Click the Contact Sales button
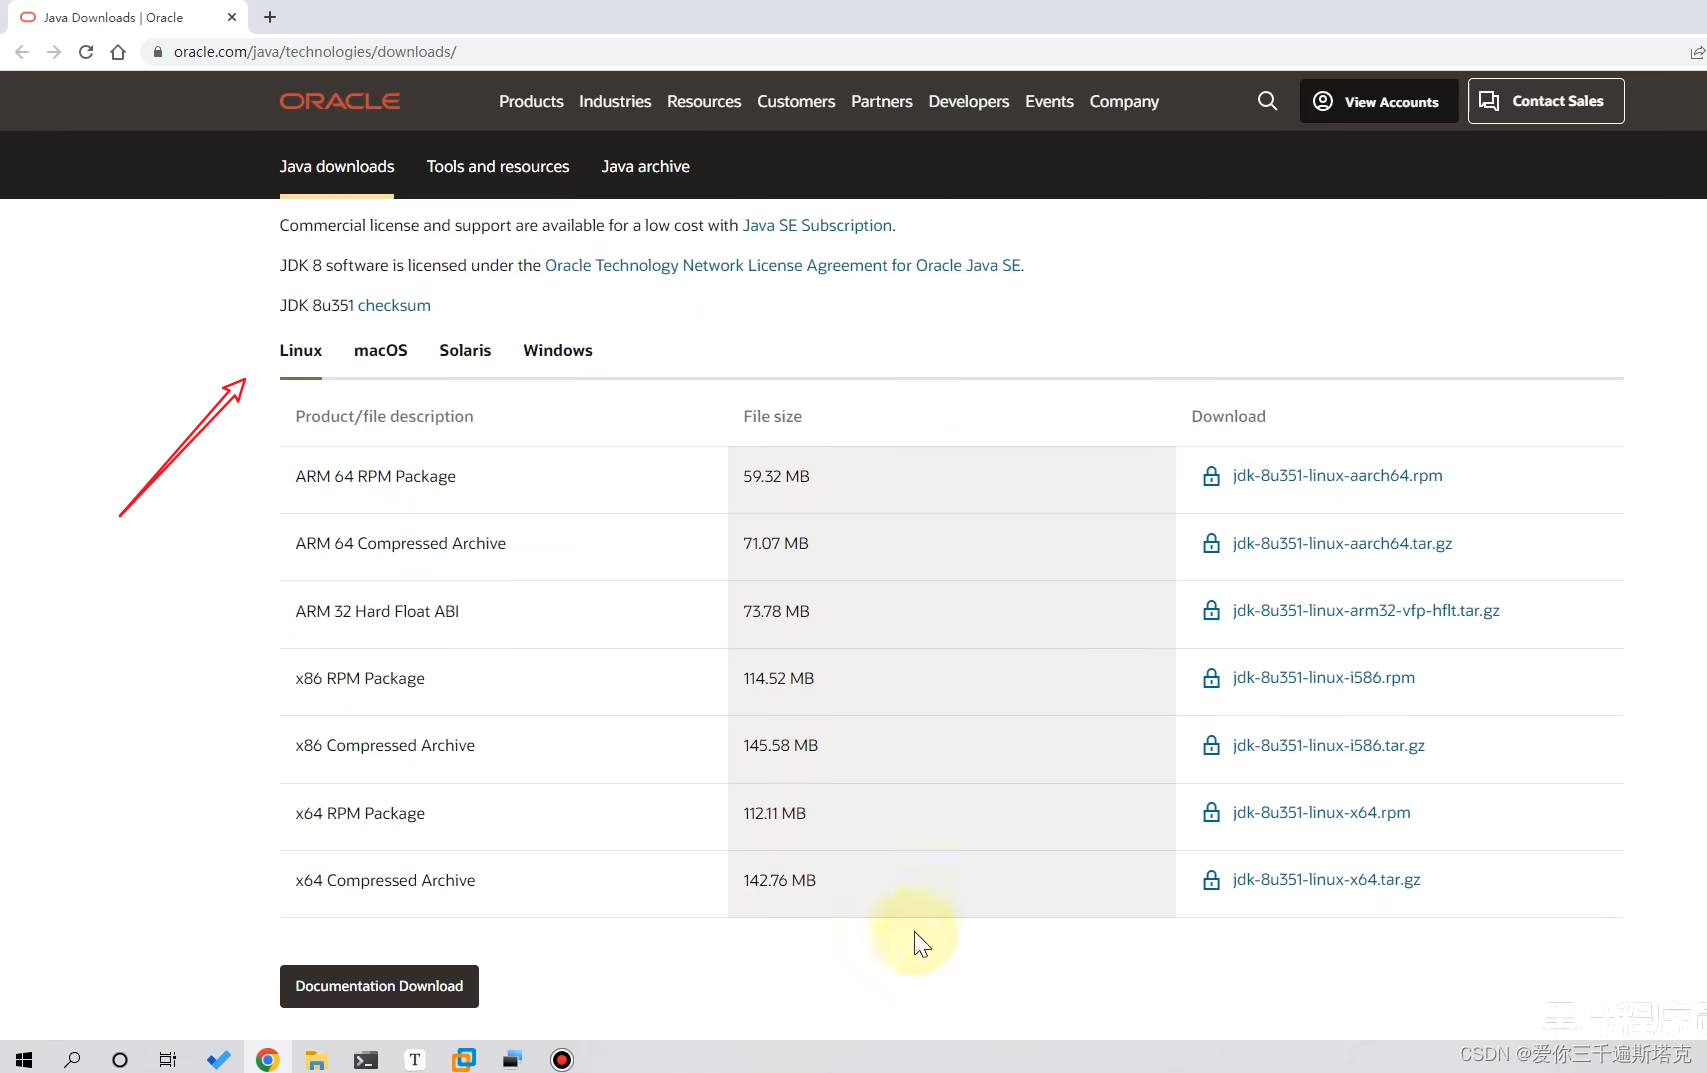Screen dimensions: 1707x1073 (1546, 101)
